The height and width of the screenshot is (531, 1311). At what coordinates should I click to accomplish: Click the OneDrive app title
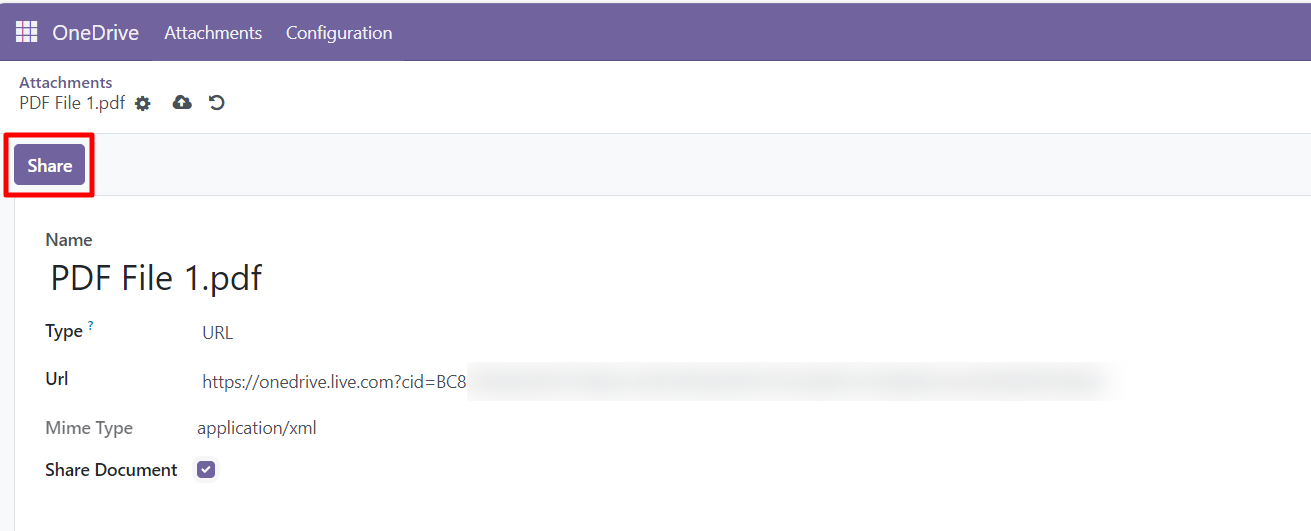coord(96,33)
